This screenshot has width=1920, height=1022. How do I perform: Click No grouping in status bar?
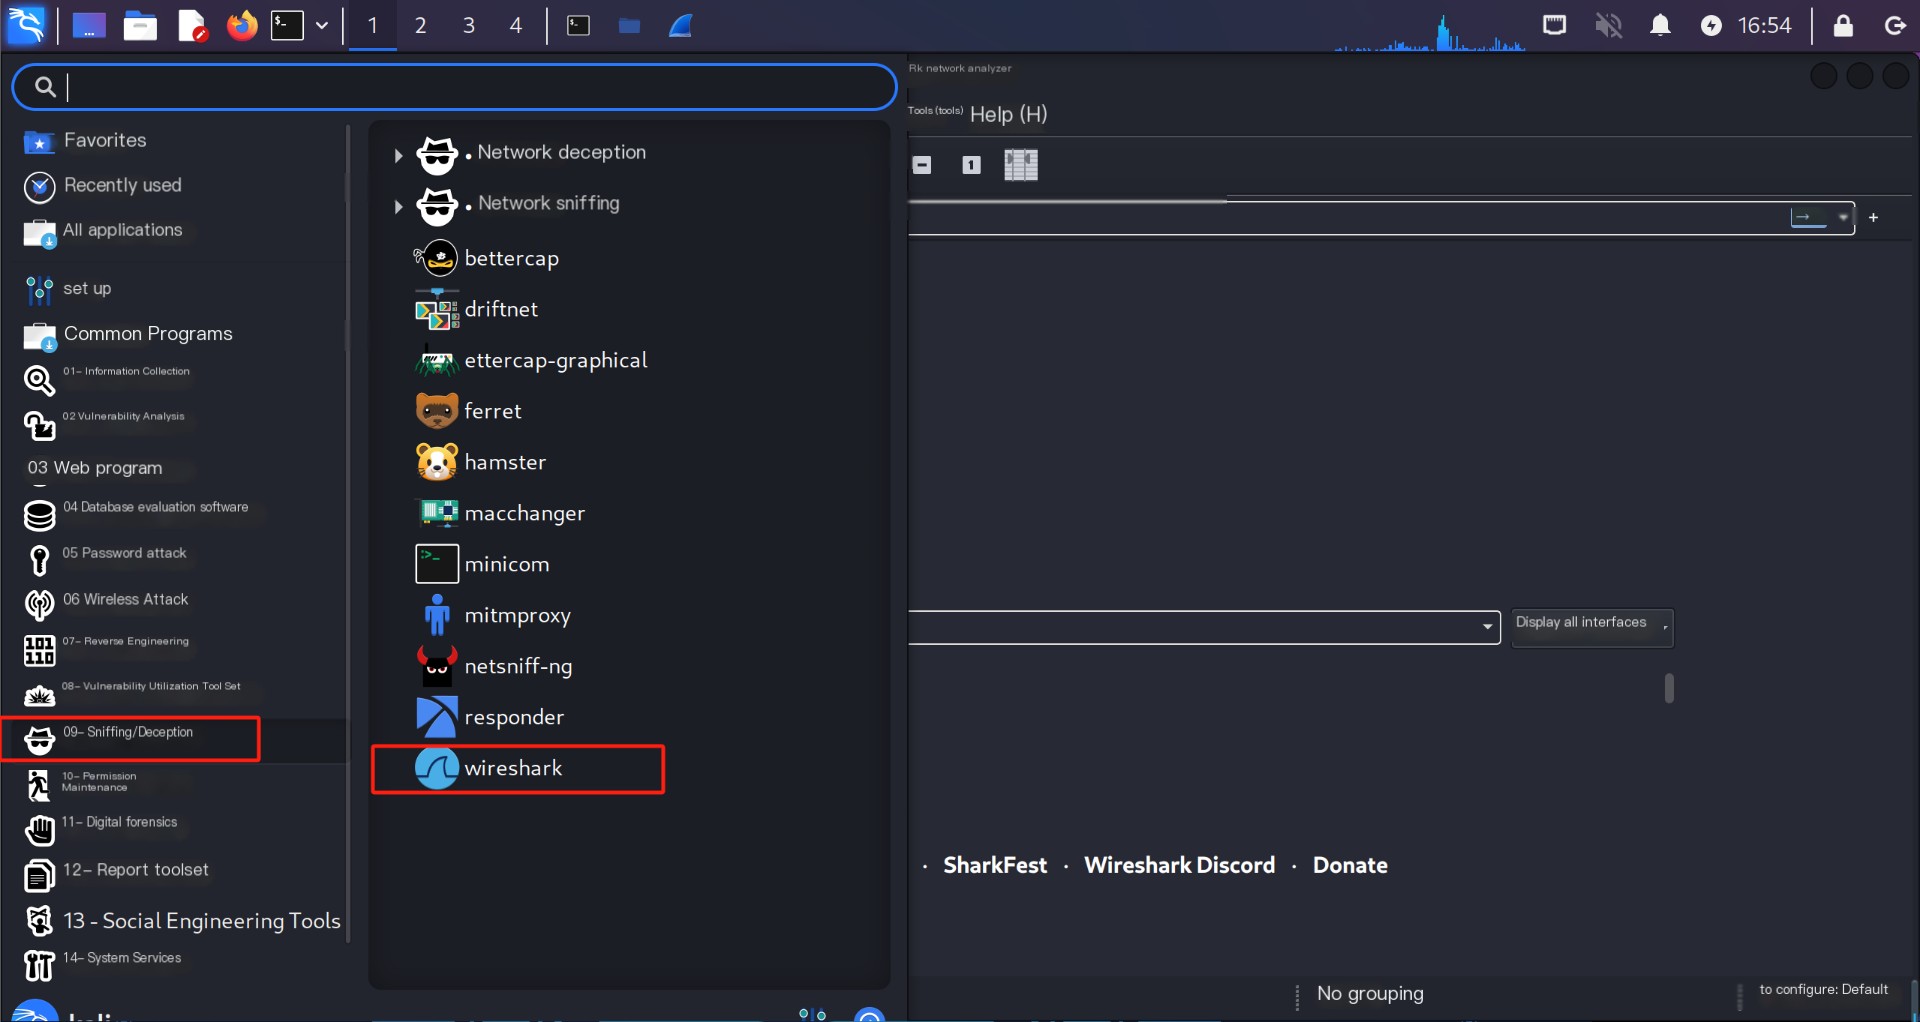pyautogui.click(x=1370, y=994)
